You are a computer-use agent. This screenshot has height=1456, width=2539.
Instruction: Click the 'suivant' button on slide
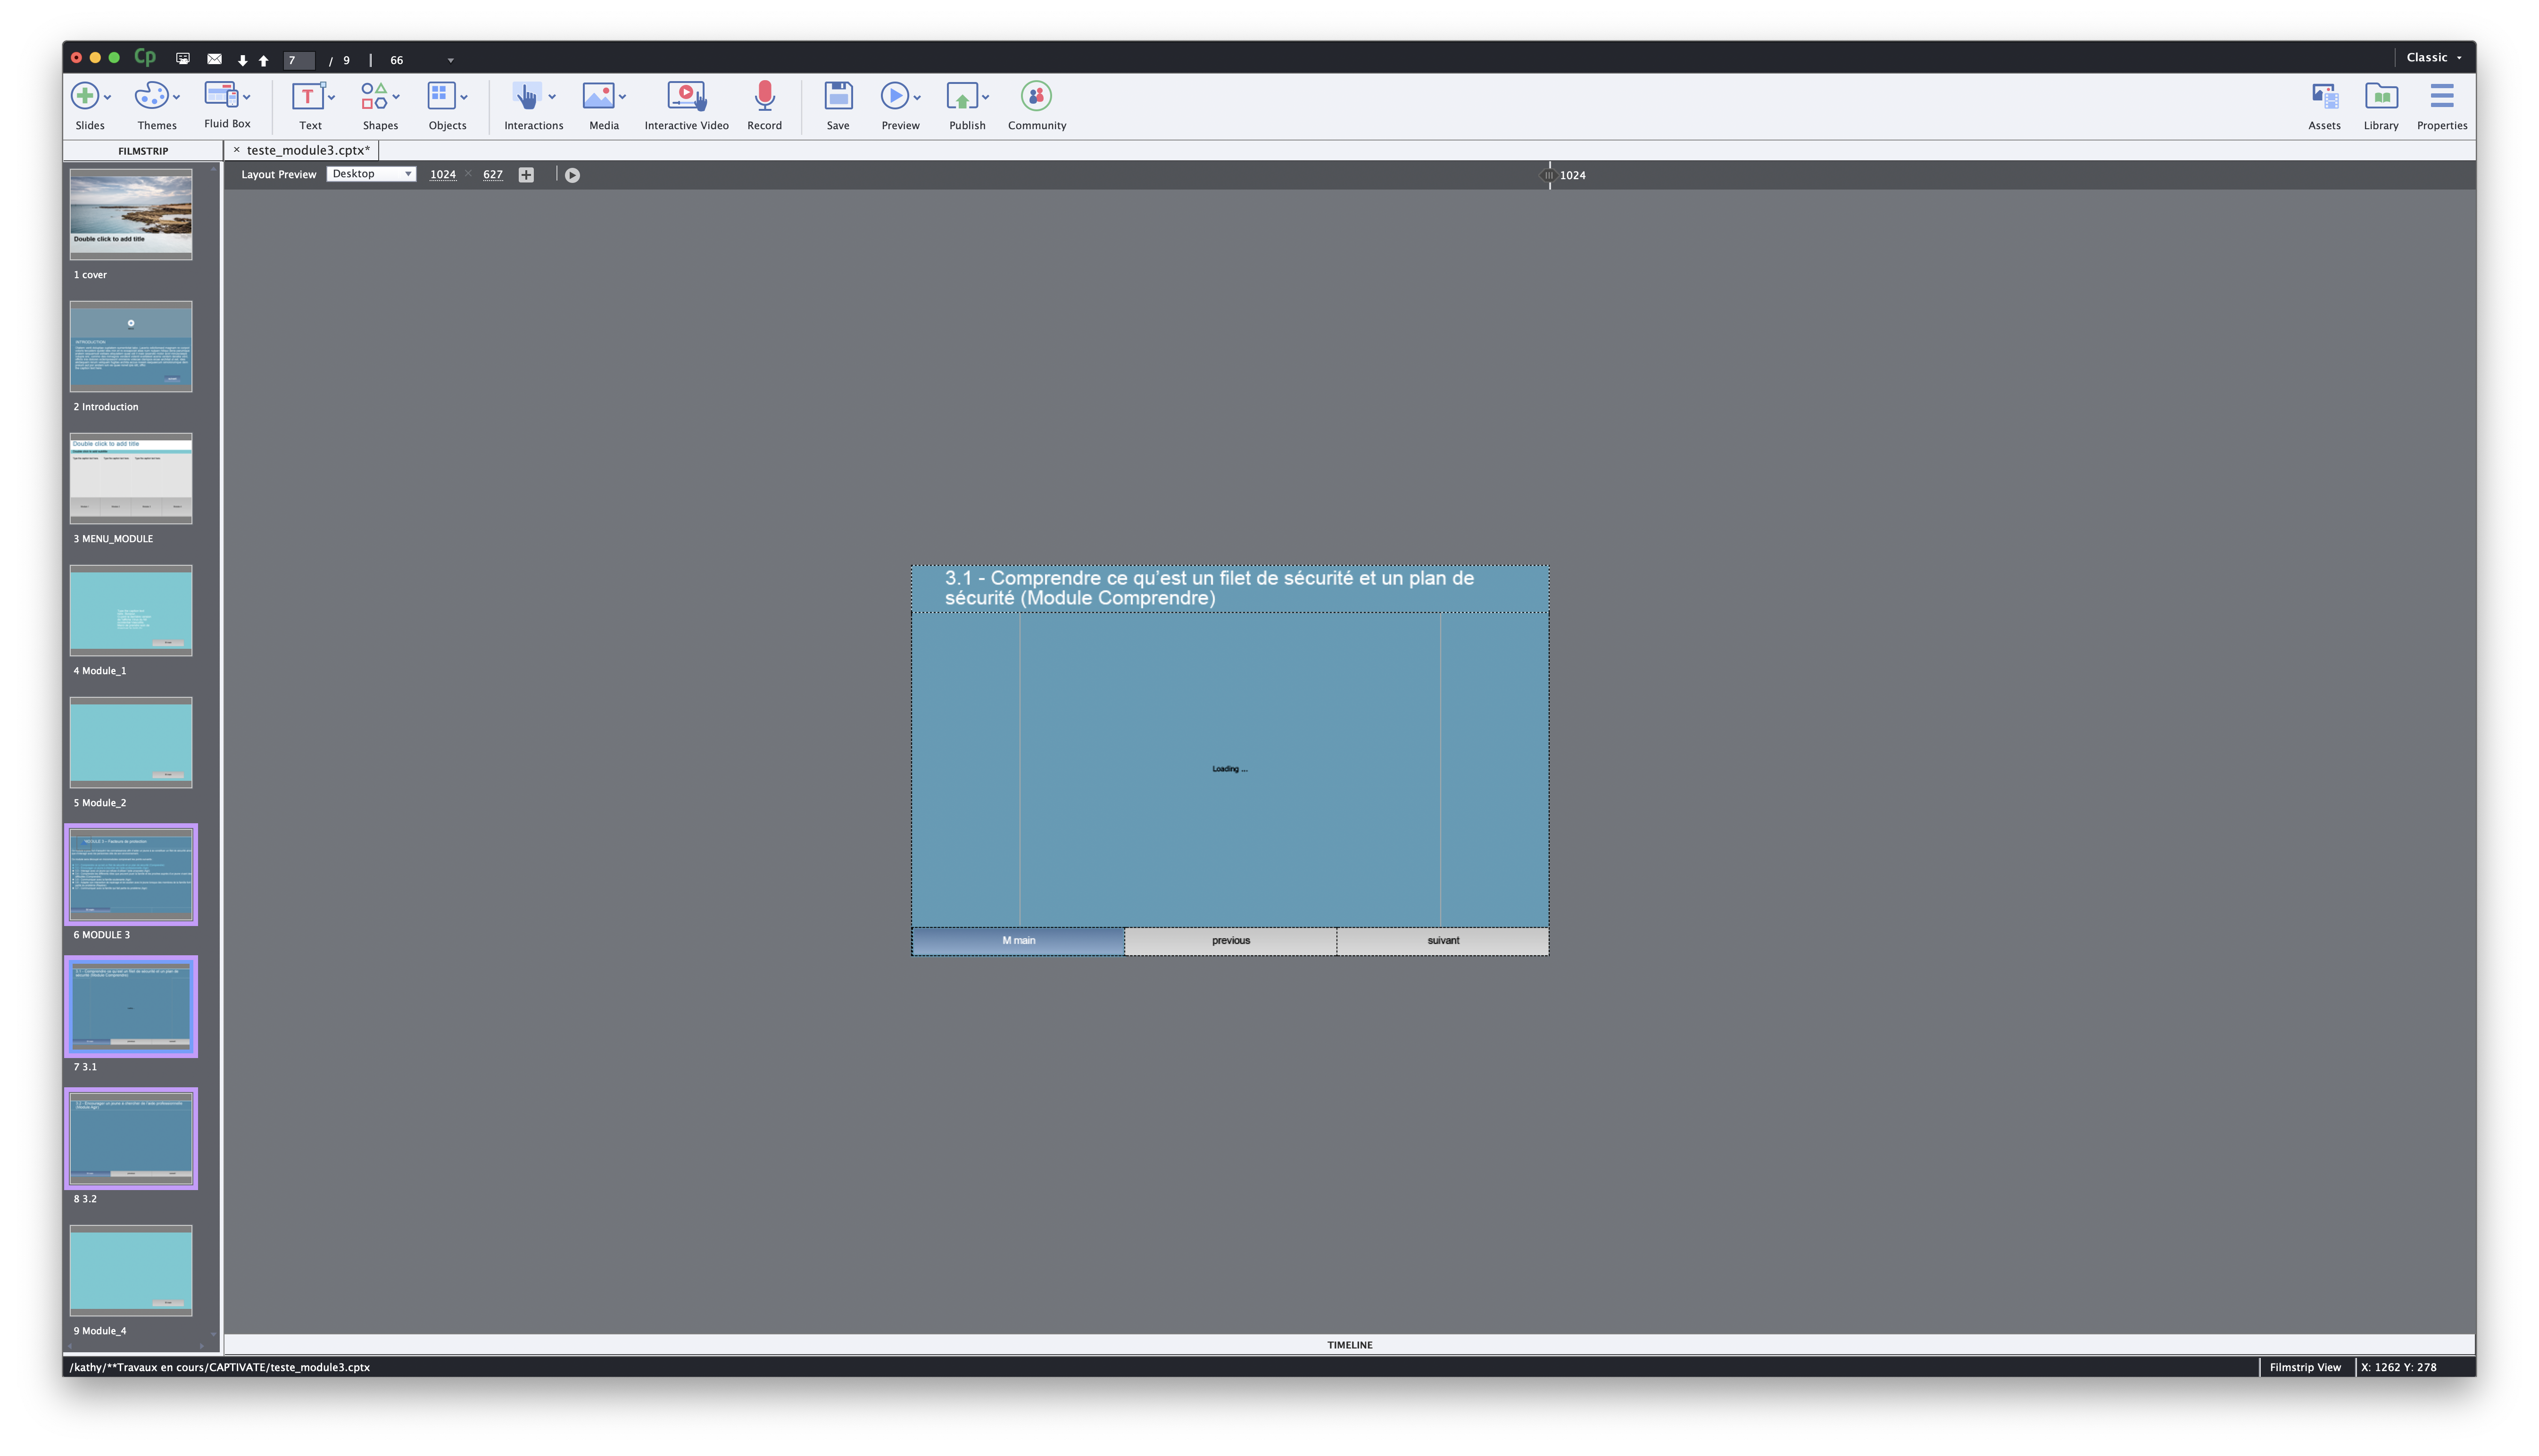tap(1442, 941)
